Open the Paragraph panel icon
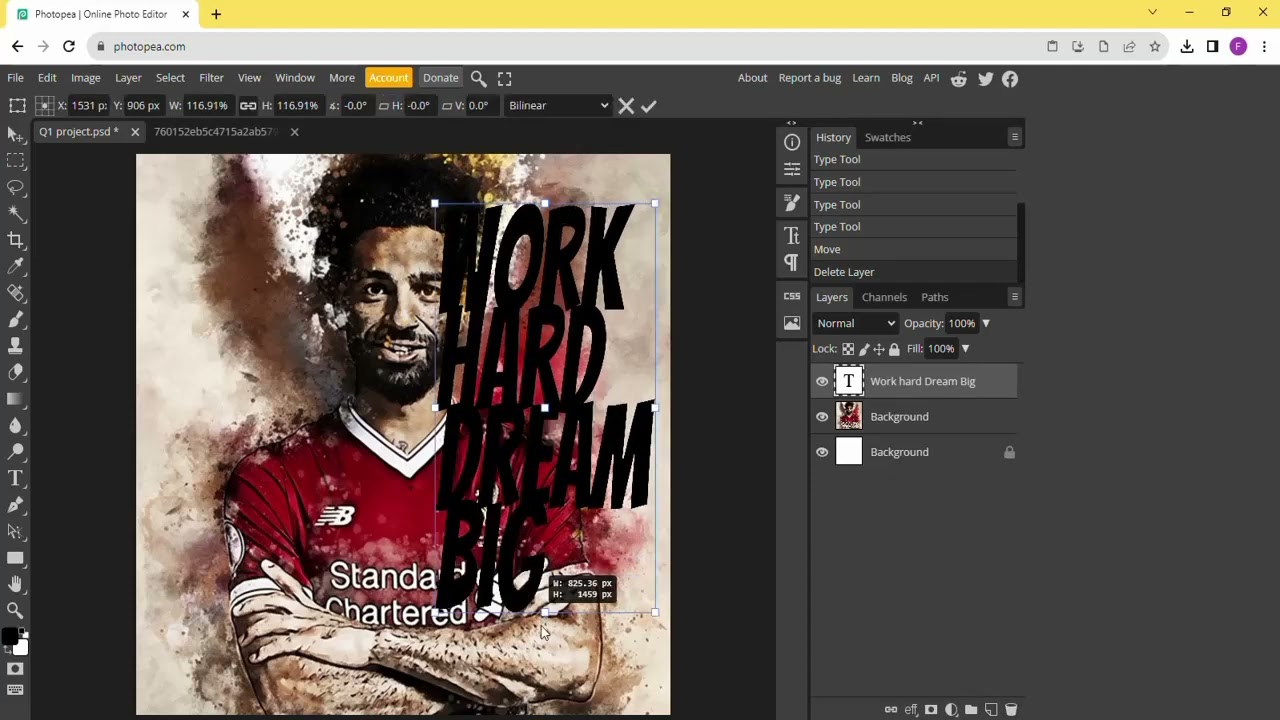 (x=792, y=262)
